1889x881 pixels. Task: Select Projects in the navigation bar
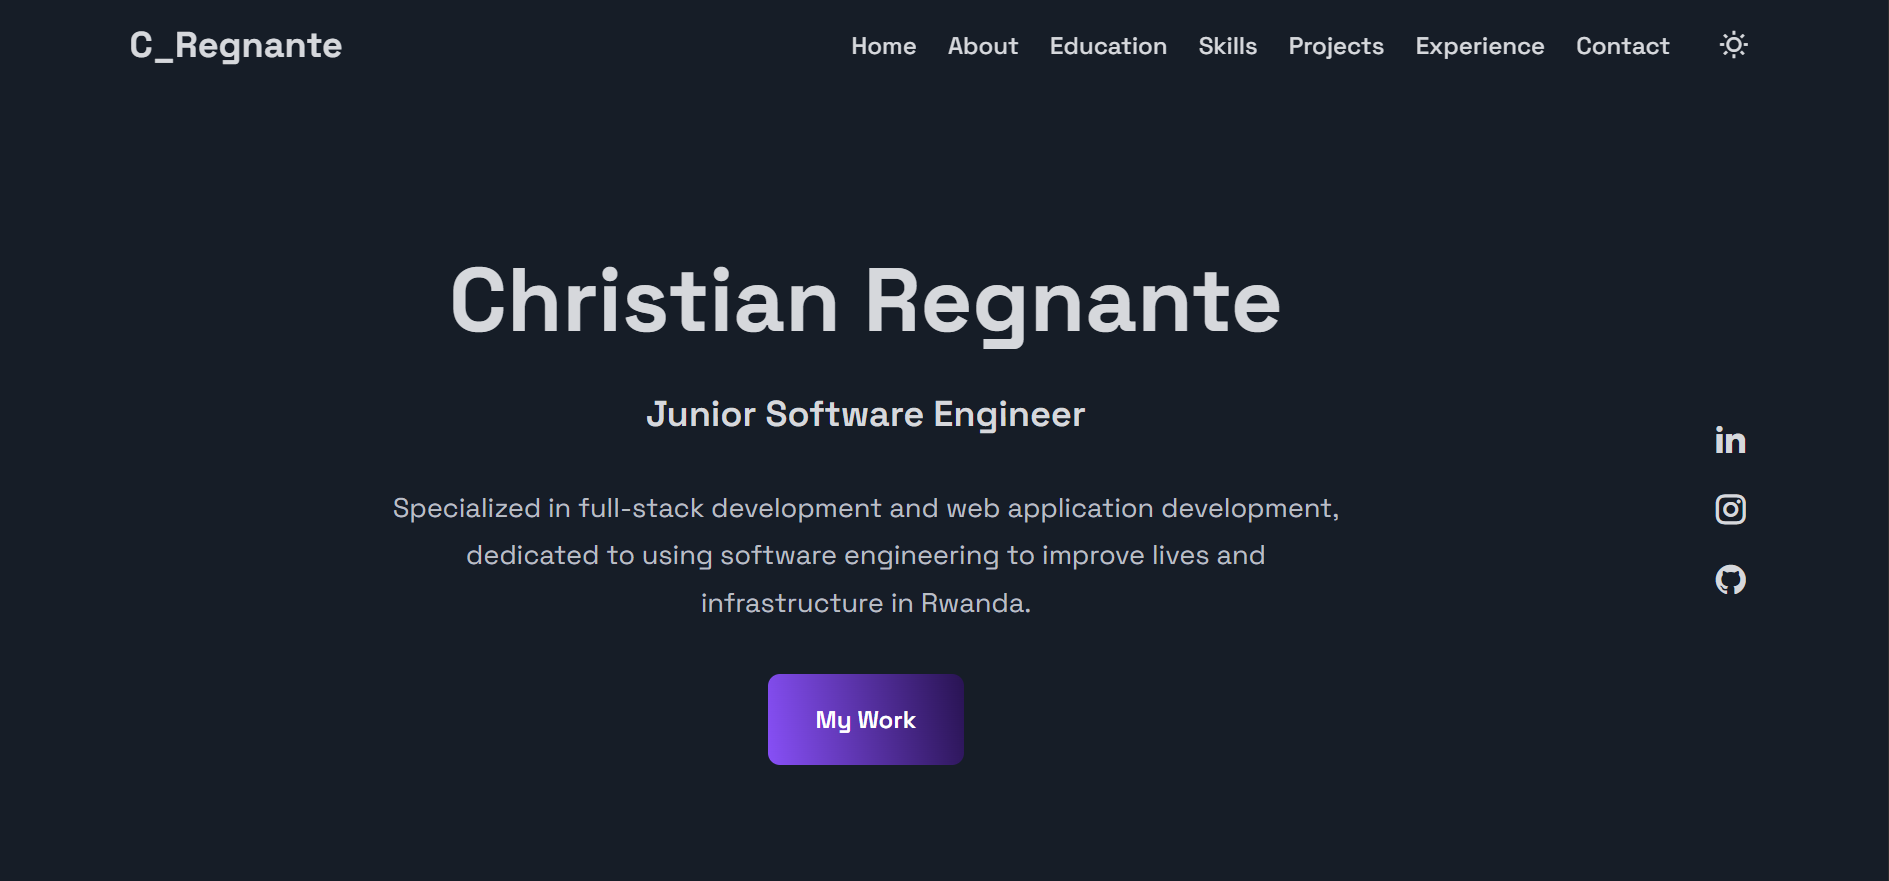point(1335,47)
